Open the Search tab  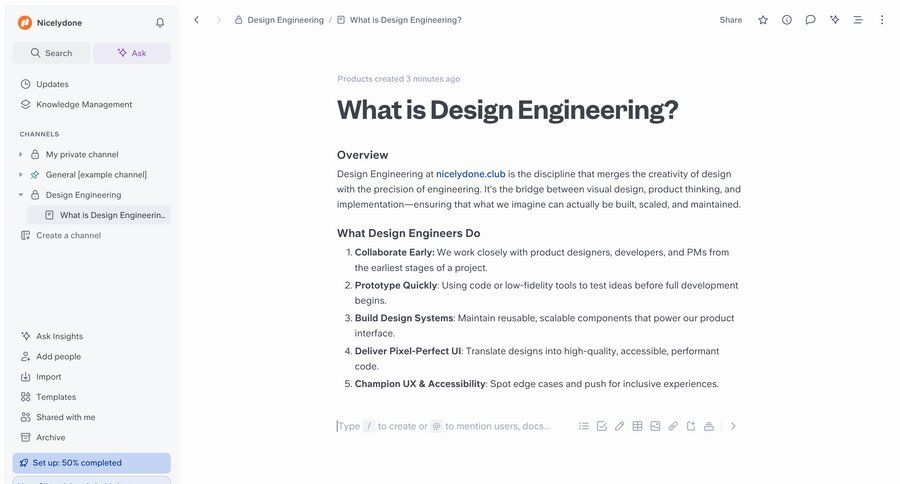(51, 53)
